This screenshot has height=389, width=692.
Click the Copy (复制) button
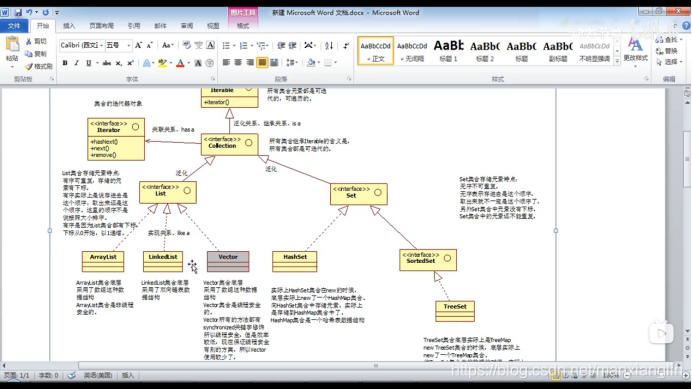36,53
